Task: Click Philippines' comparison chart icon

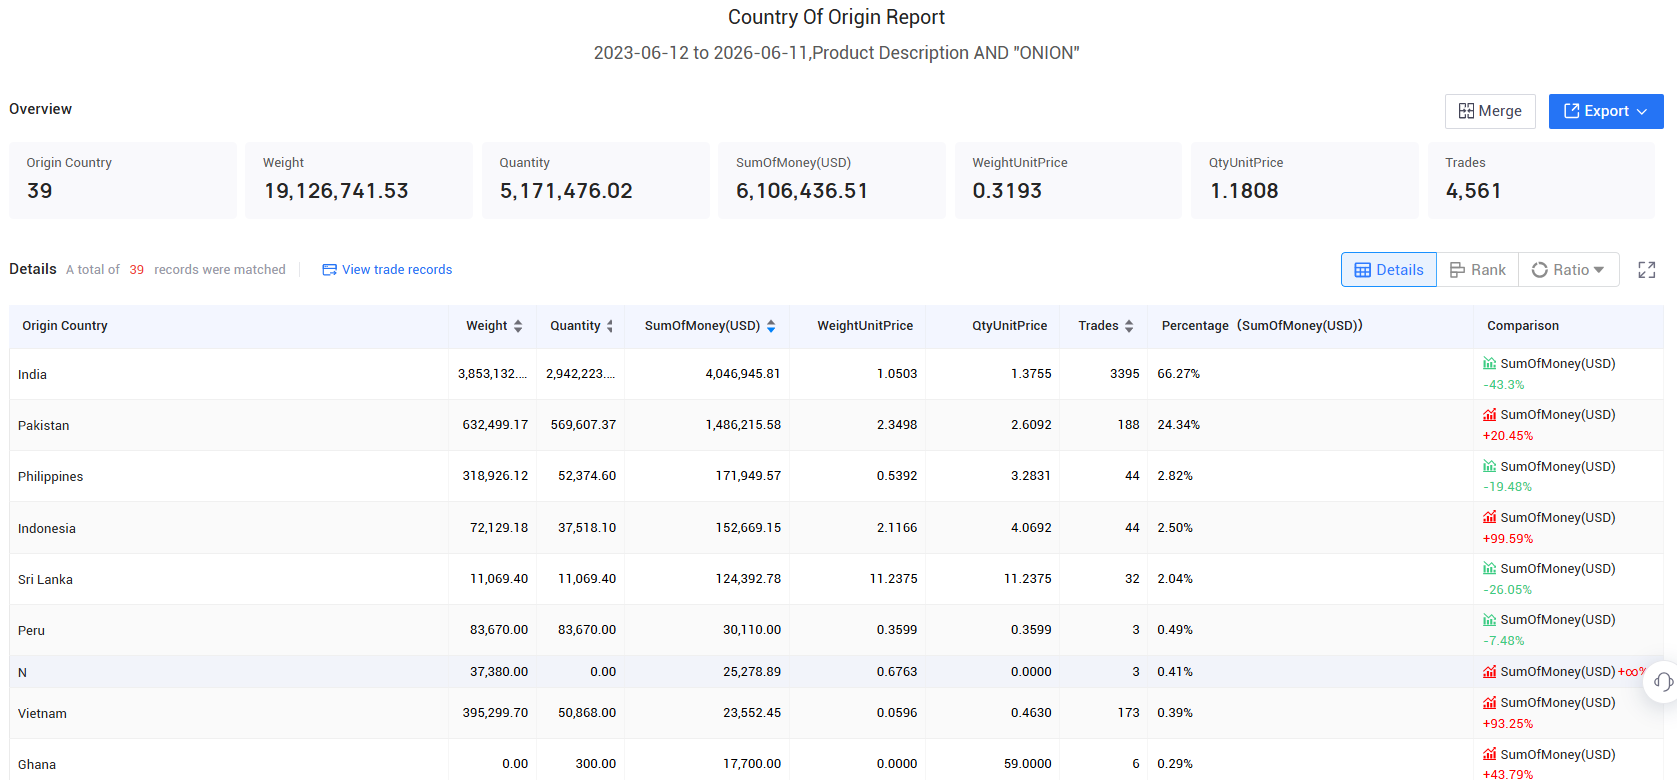Action: pyautogui.click(x=1489, y=467)
